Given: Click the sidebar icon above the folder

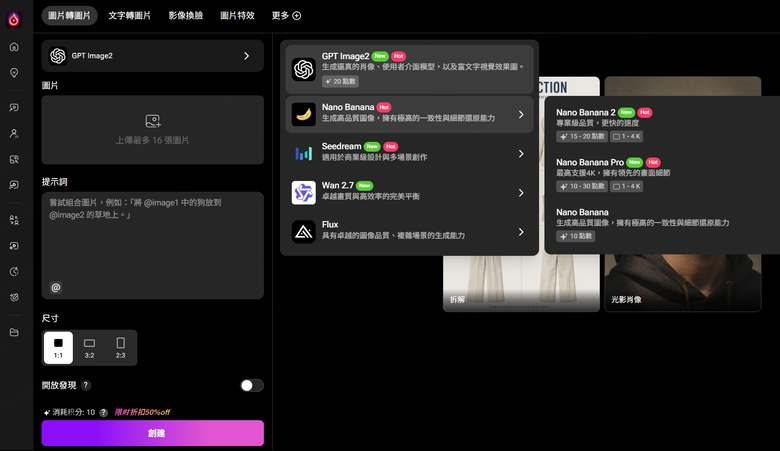Looking at the screenshot, I should 14,297.
